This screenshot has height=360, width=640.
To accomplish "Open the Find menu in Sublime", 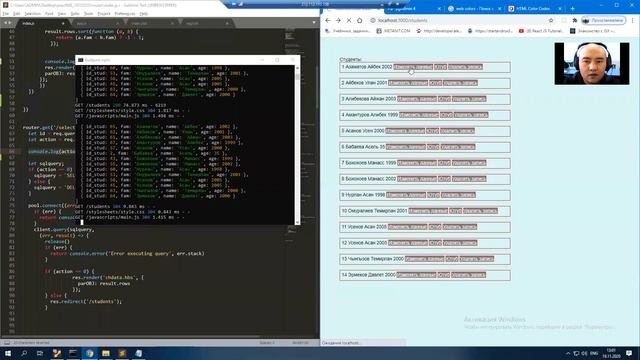I will point(49,14).
